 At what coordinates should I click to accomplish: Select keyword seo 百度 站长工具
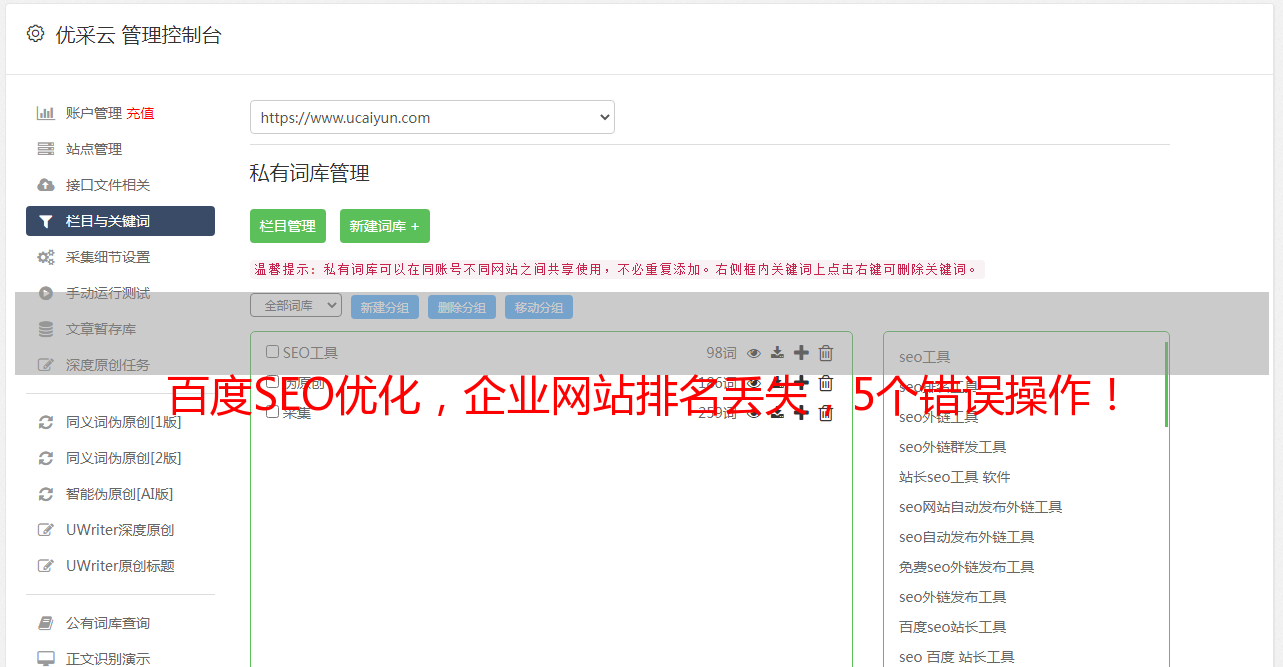click(x=956, y=657)
